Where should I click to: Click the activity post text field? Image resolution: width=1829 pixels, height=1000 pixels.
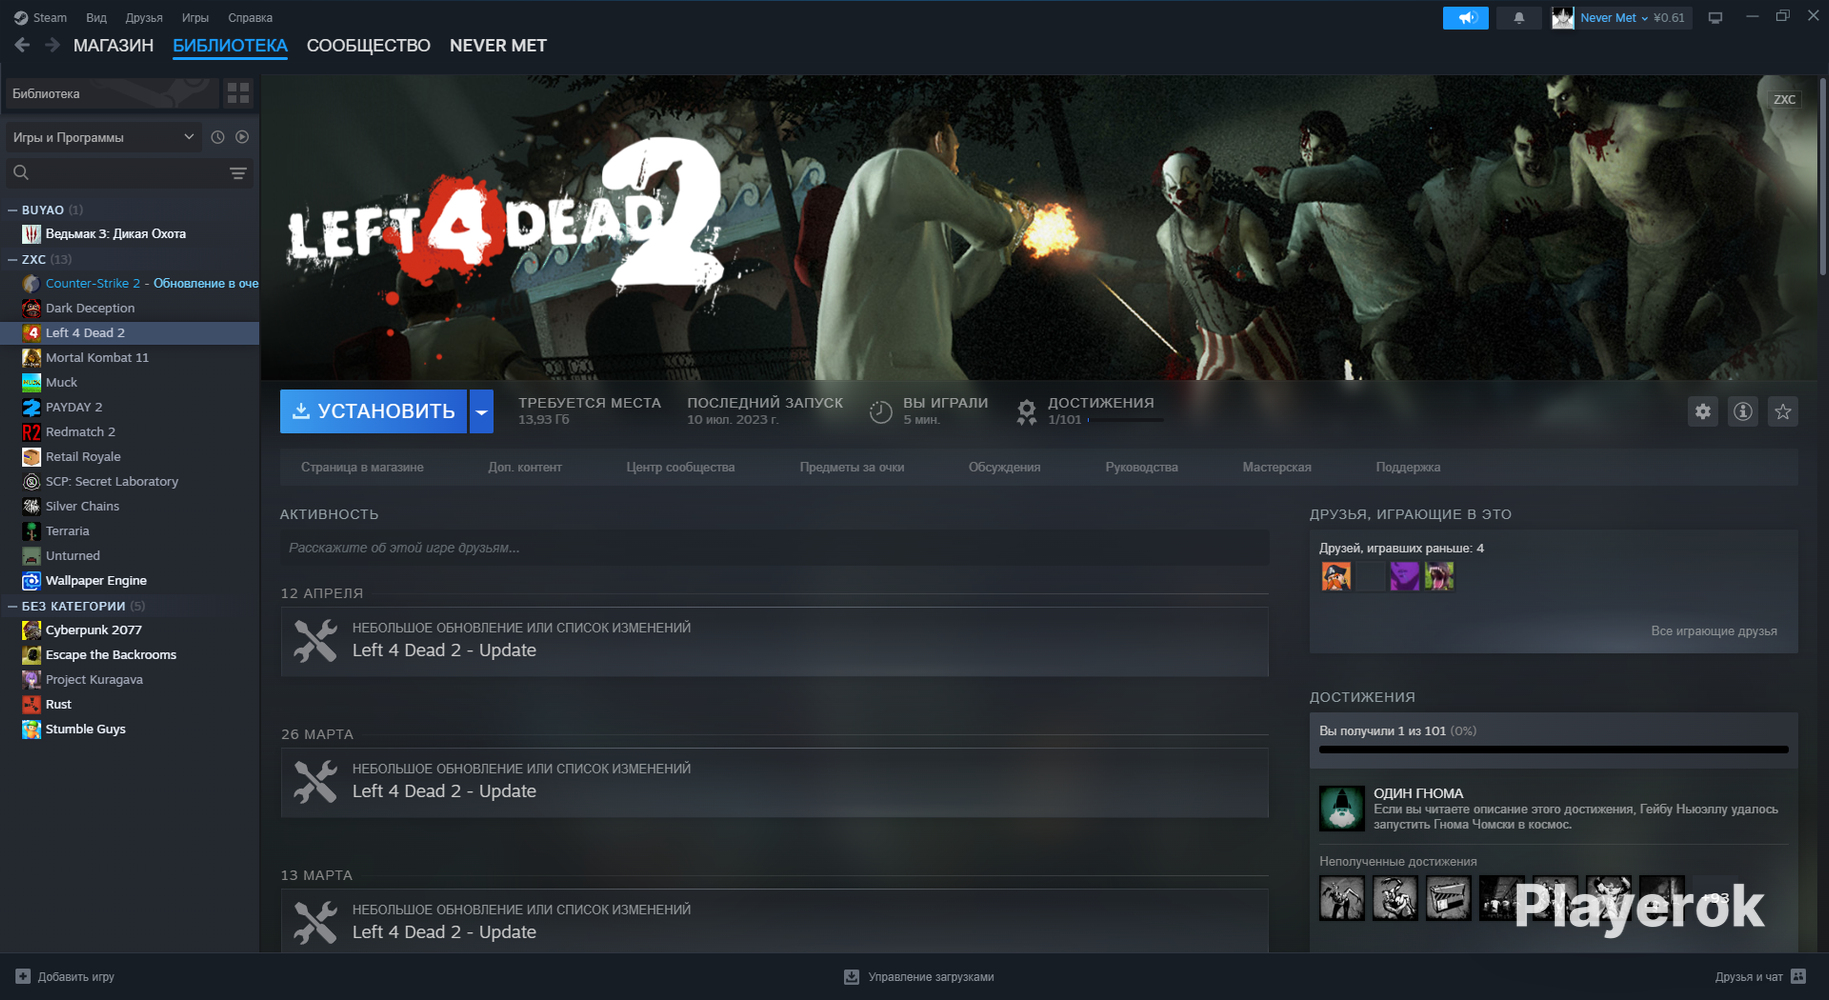coord(775,548)
